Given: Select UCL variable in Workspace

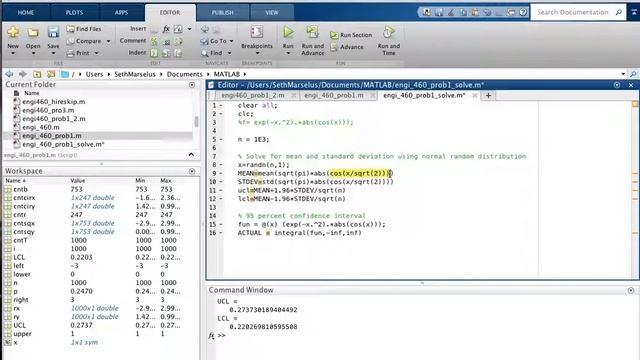Looking at the screenshot, I should (19, 325).
